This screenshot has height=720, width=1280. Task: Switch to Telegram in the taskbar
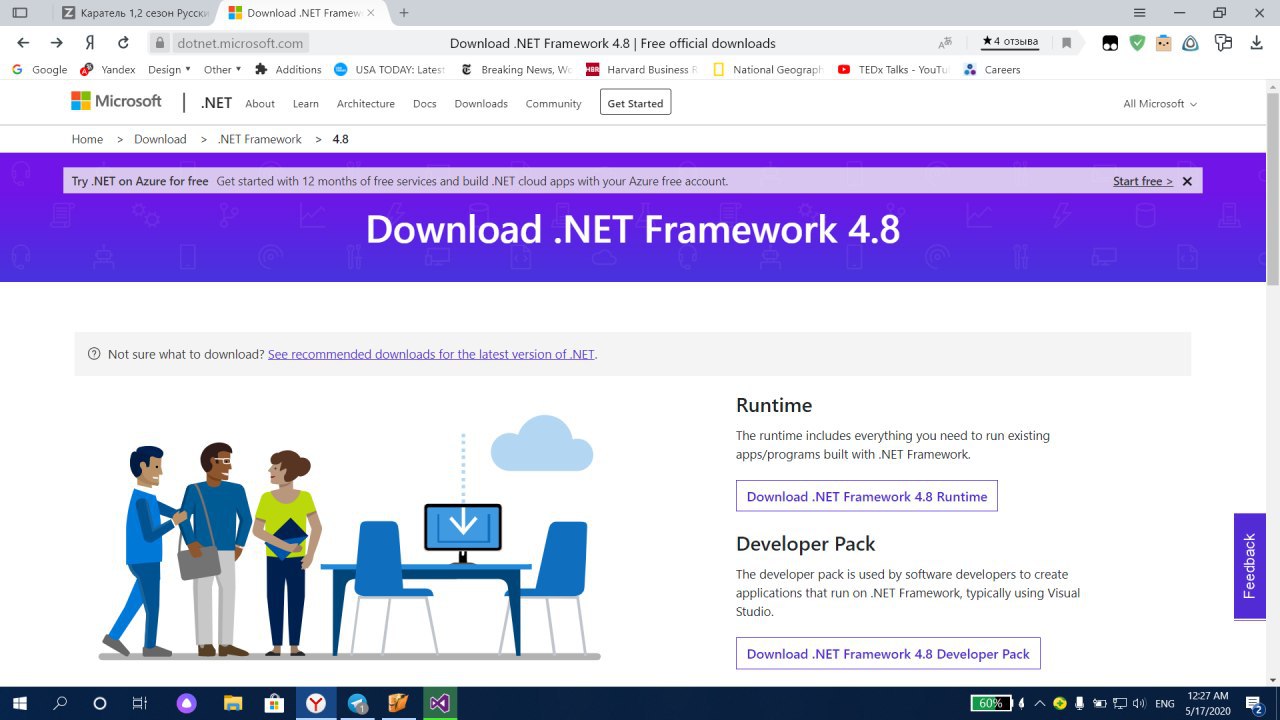pyautogui.click(x=358, y=703)
